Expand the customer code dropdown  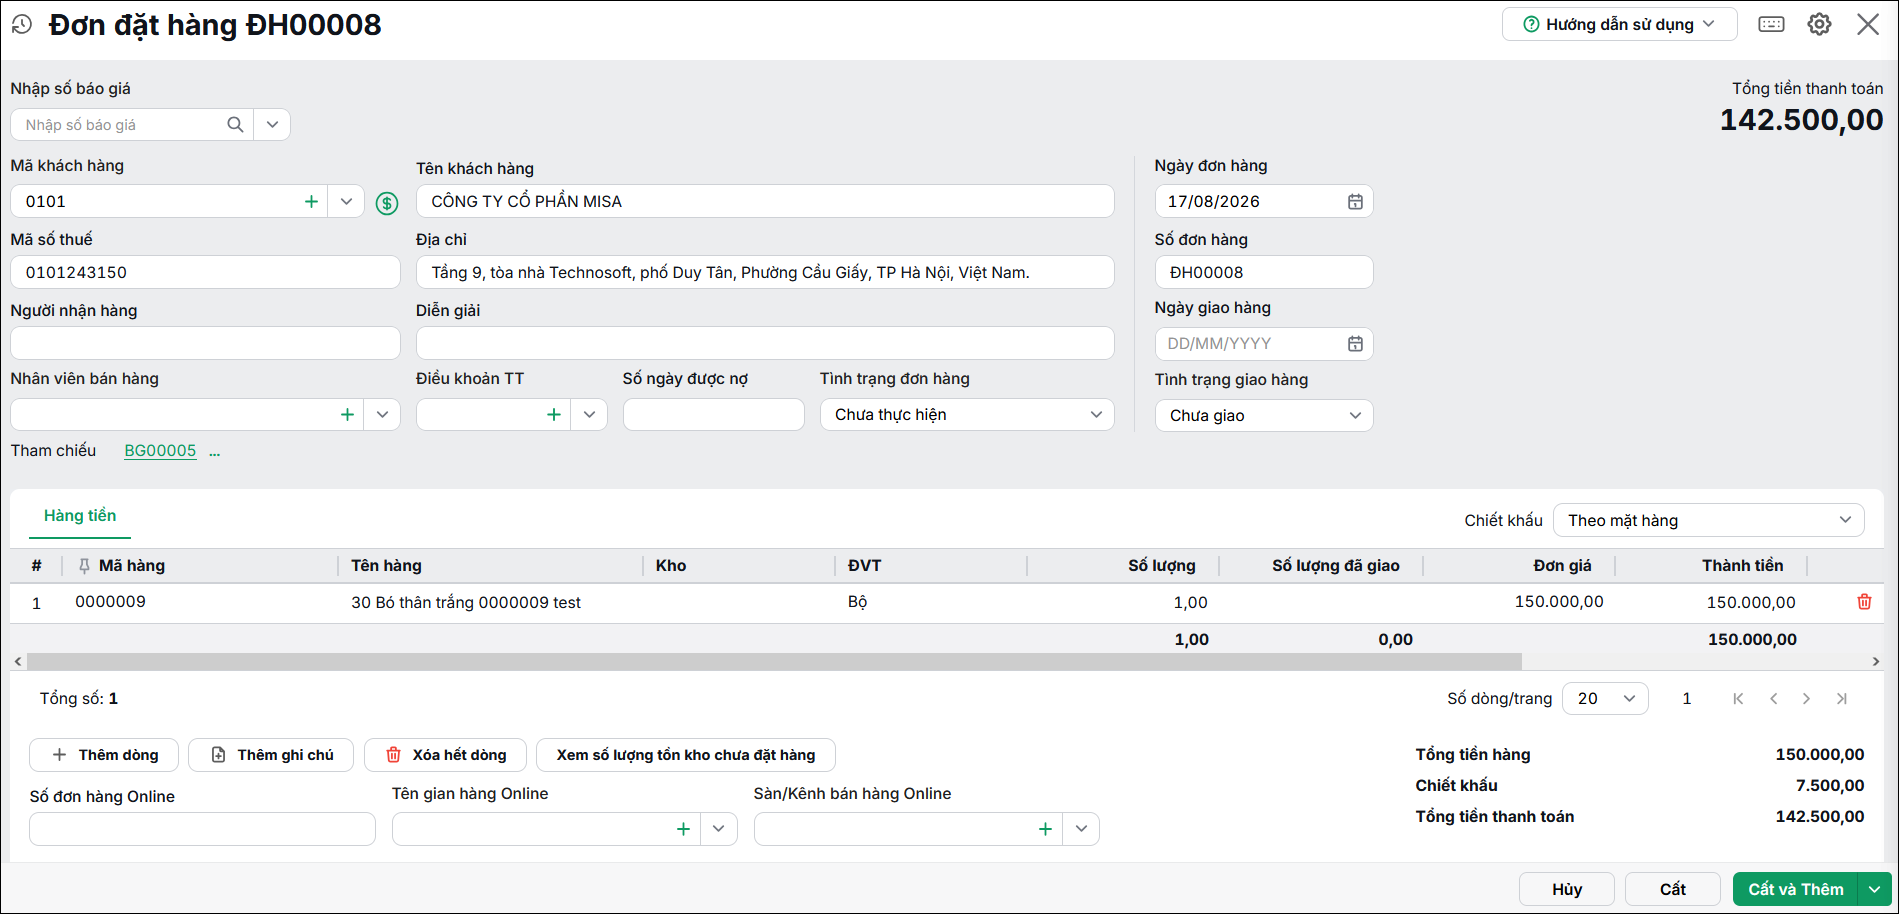point(346,201)
